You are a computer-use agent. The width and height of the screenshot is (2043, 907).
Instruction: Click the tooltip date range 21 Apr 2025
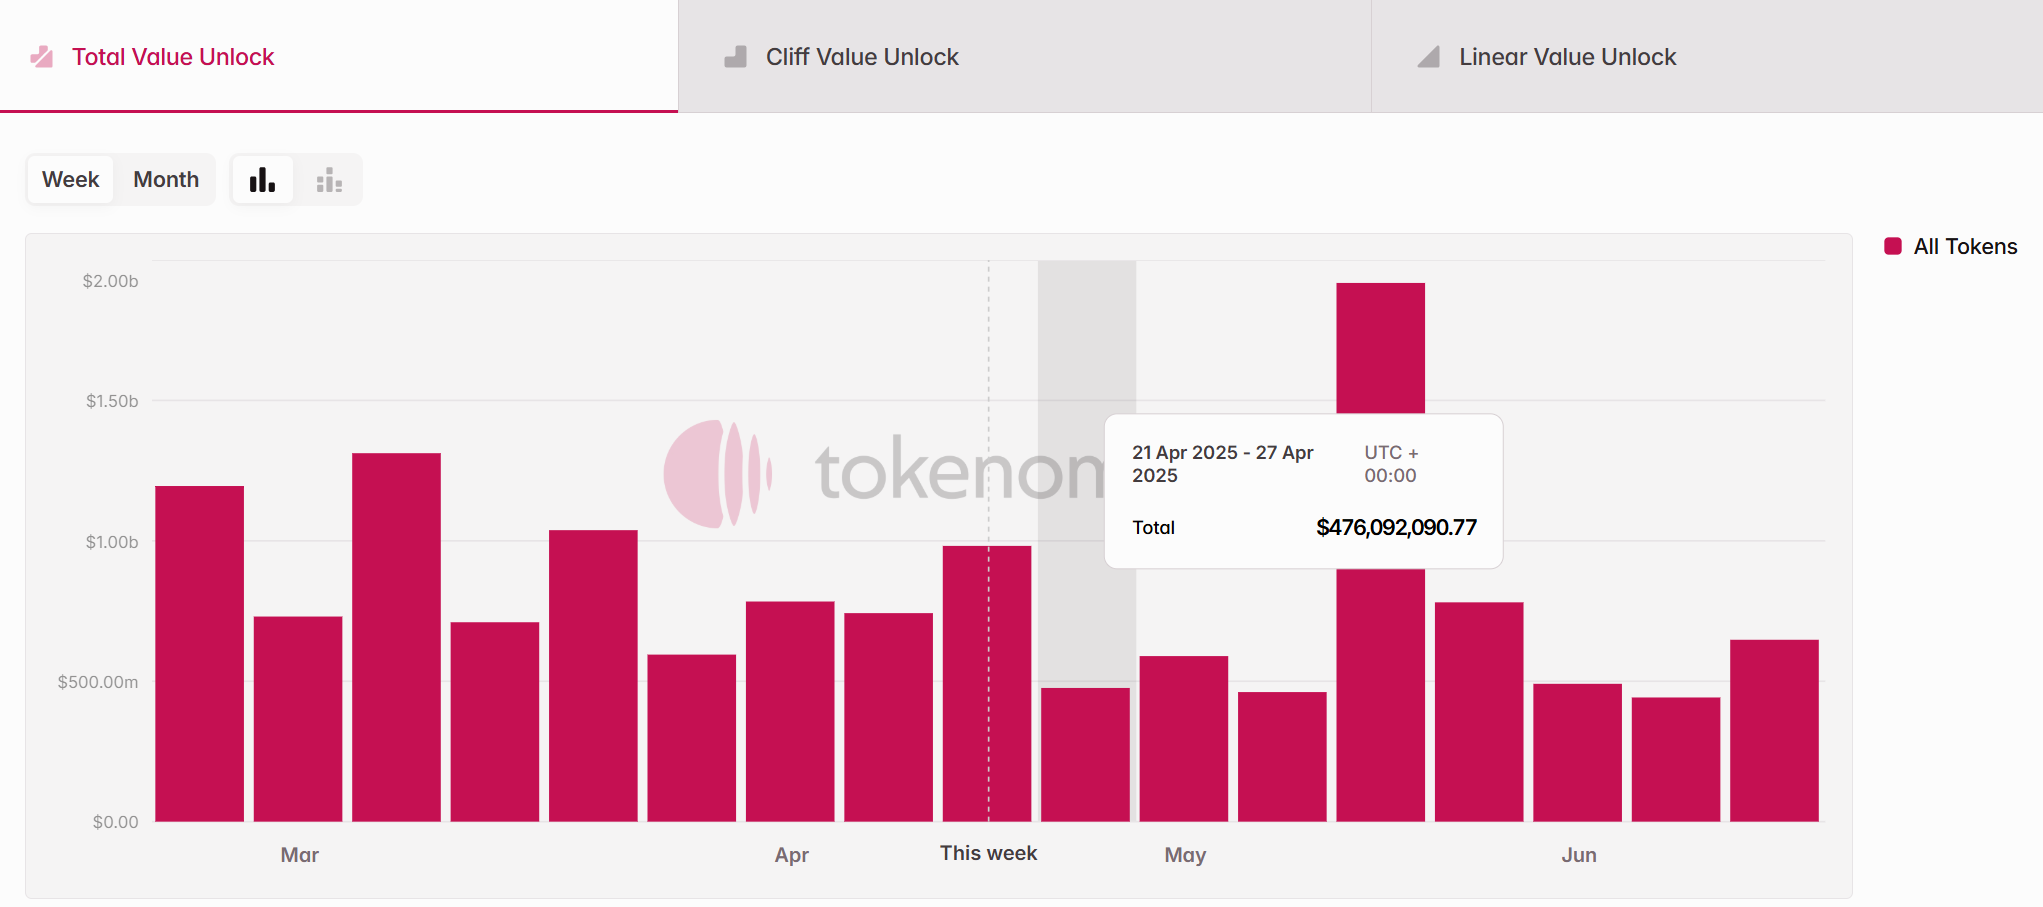pos(1223,464)
